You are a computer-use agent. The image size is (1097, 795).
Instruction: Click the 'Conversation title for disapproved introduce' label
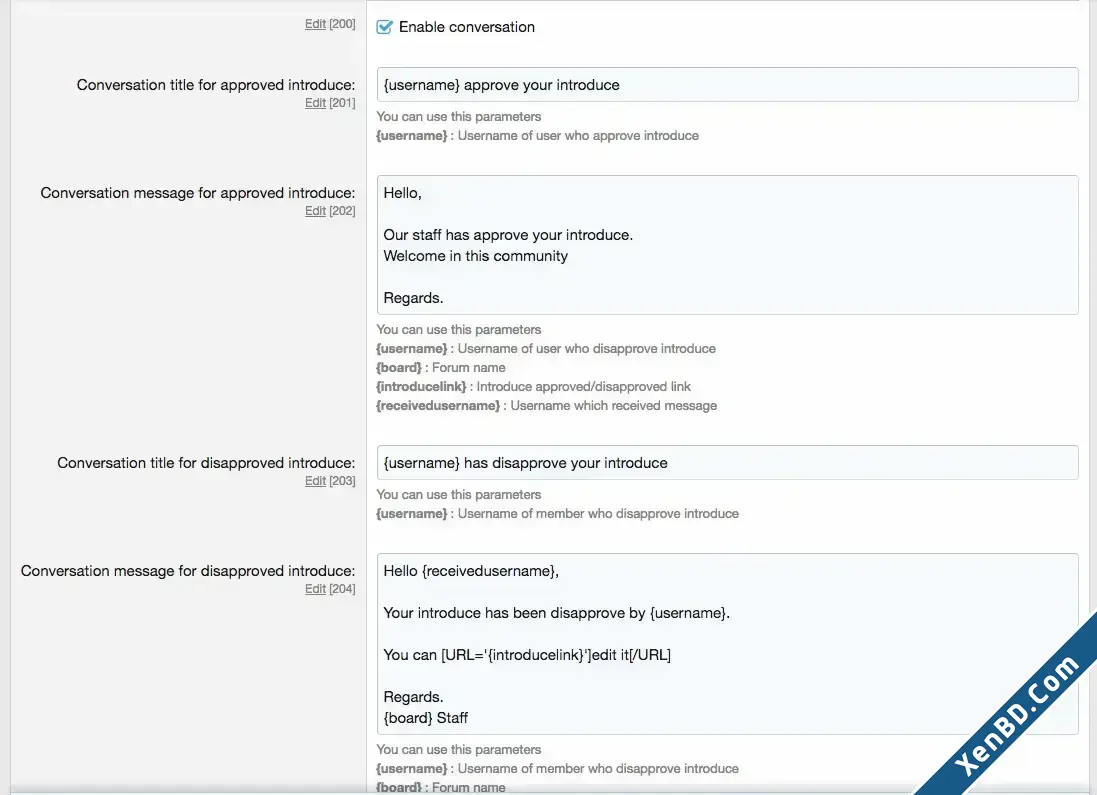(x=206, y=463)
